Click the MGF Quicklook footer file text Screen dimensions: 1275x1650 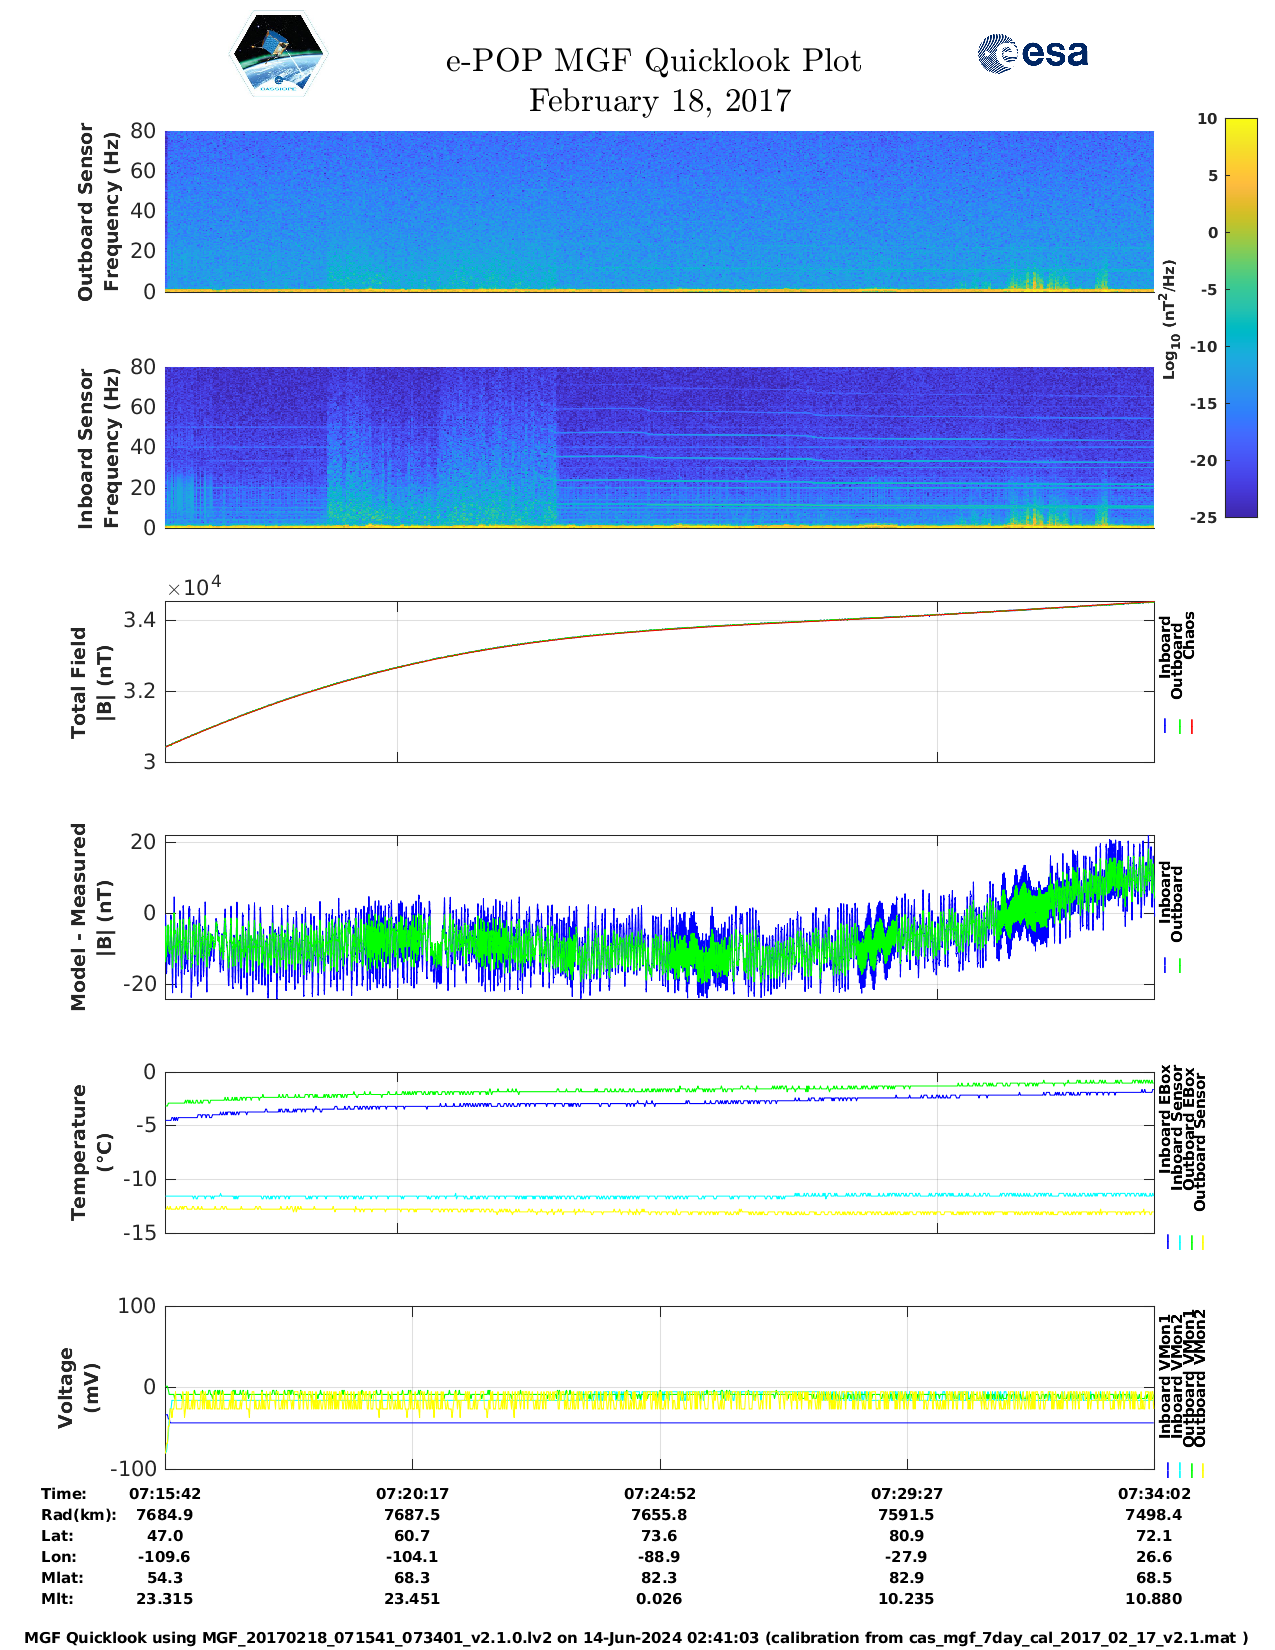click(636, 1638)
